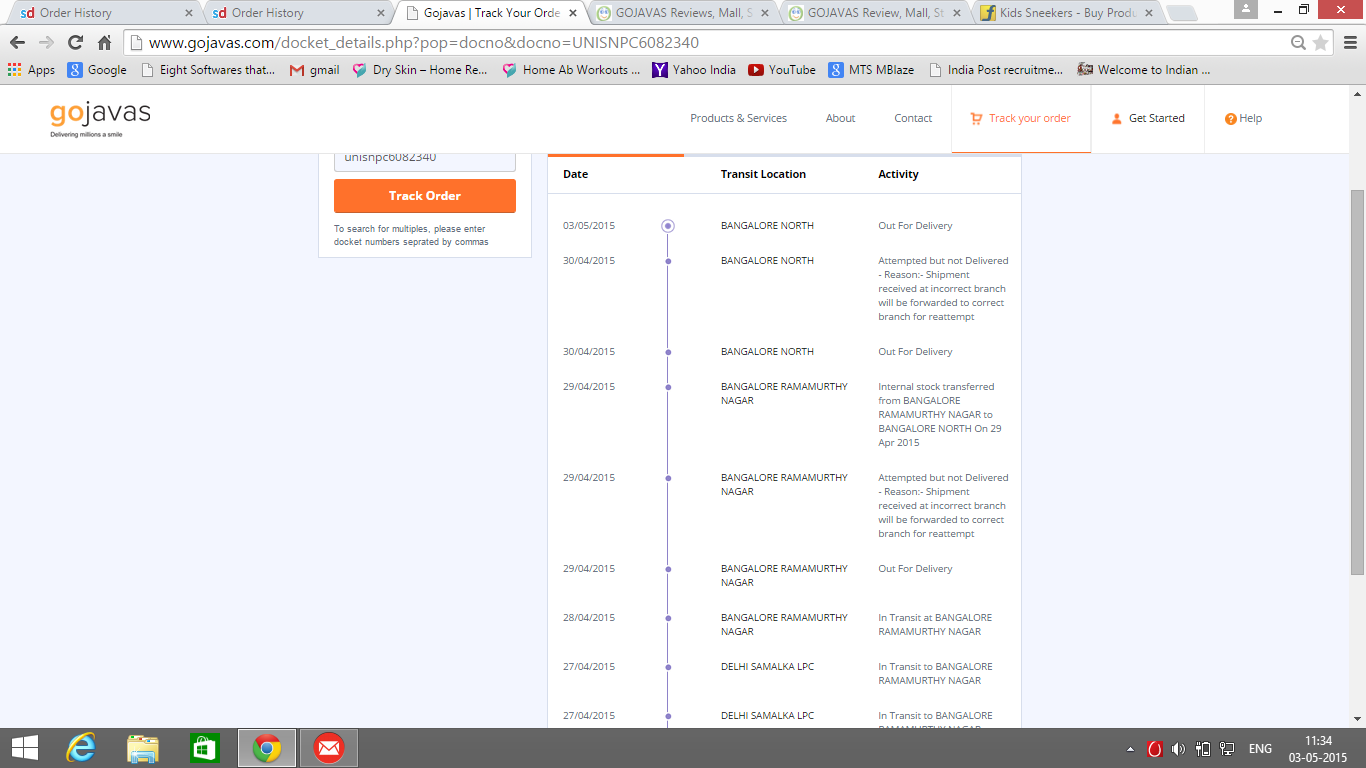Bookmark this page with star icon
This screenshot has height=768, width=1366.
(1320, 43)
